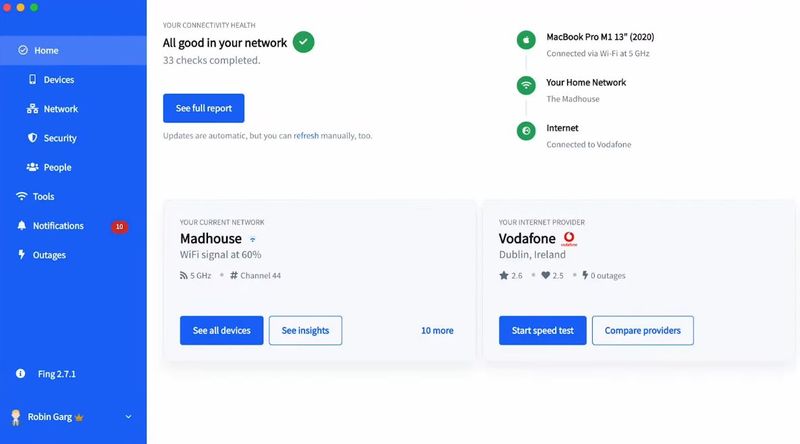
Task: Go to the Network sidebar item
Action: [x=60, y=109]
